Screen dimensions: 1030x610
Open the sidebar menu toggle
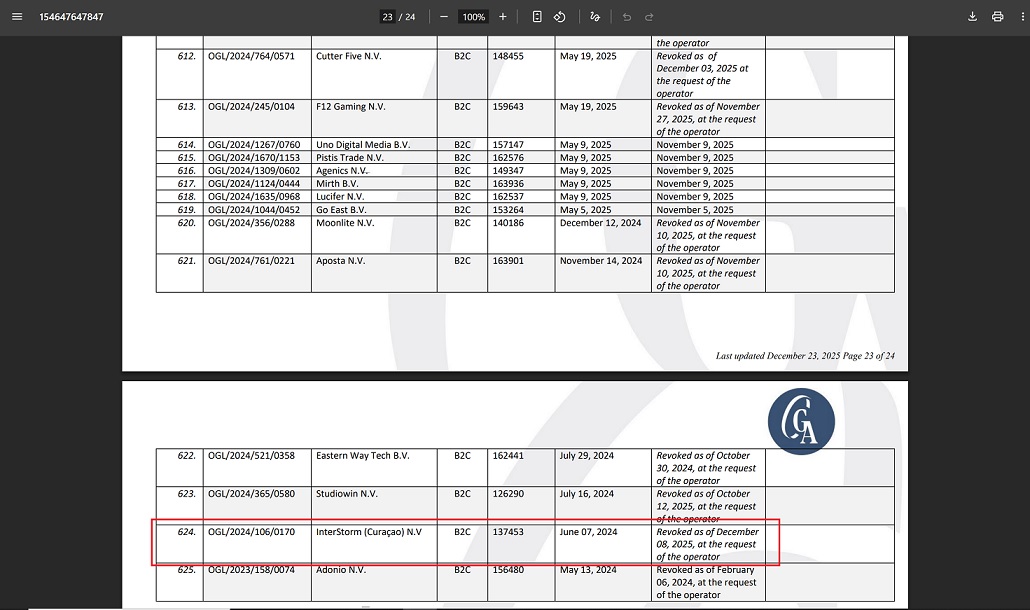click(x=16, y=17)
